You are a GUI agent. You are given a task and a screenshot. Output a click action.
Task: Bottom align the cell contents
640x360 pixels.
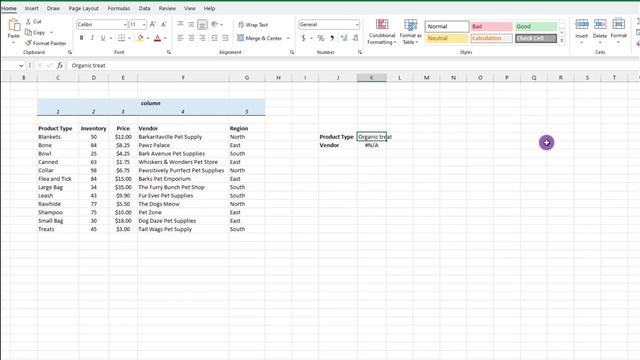pos(202,24)
